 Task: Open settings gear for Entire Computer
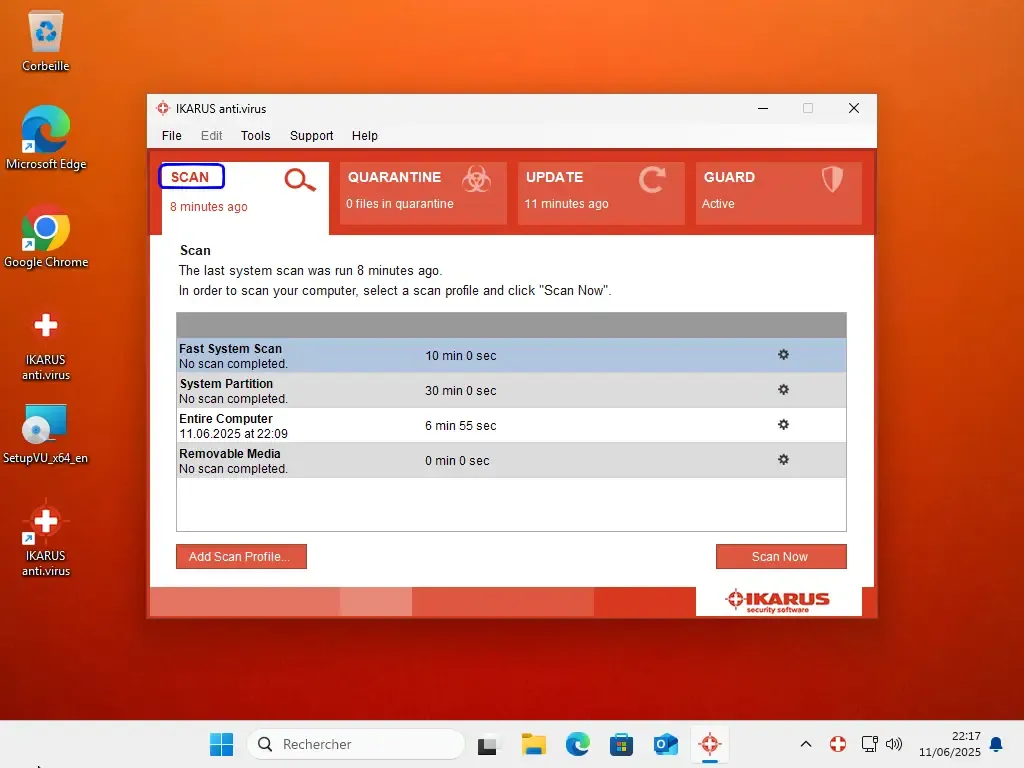tap(783, 424)
